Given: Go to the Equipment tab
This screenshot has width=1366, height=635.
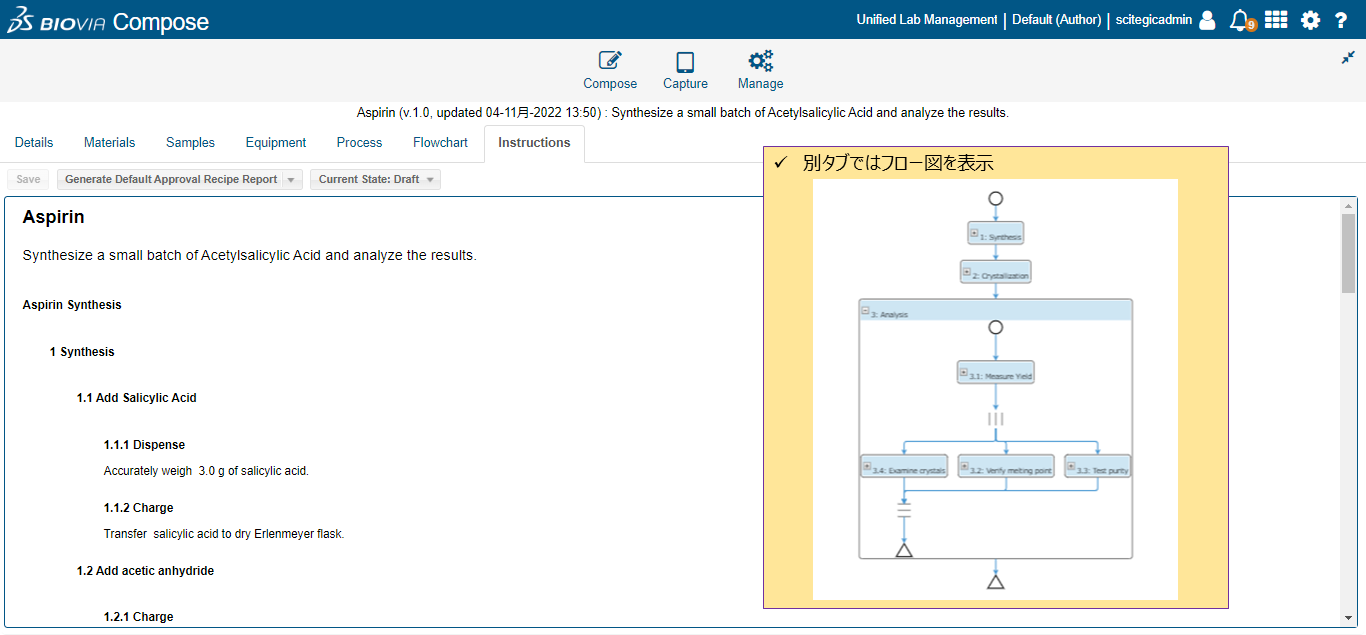Looking at the screenshot, I should click(x=276, y=143).
